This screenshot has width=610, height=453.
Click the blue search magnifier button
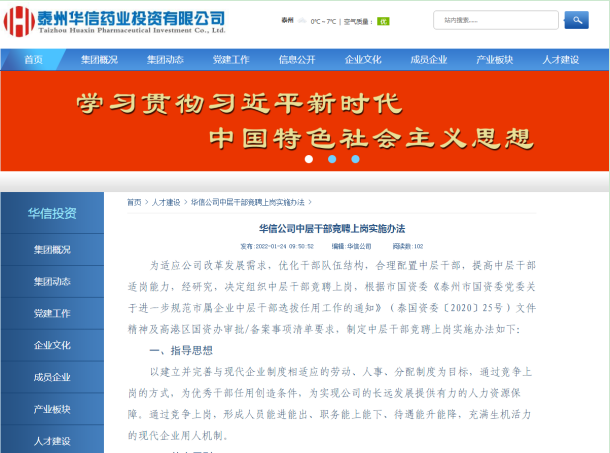point(575,20)
